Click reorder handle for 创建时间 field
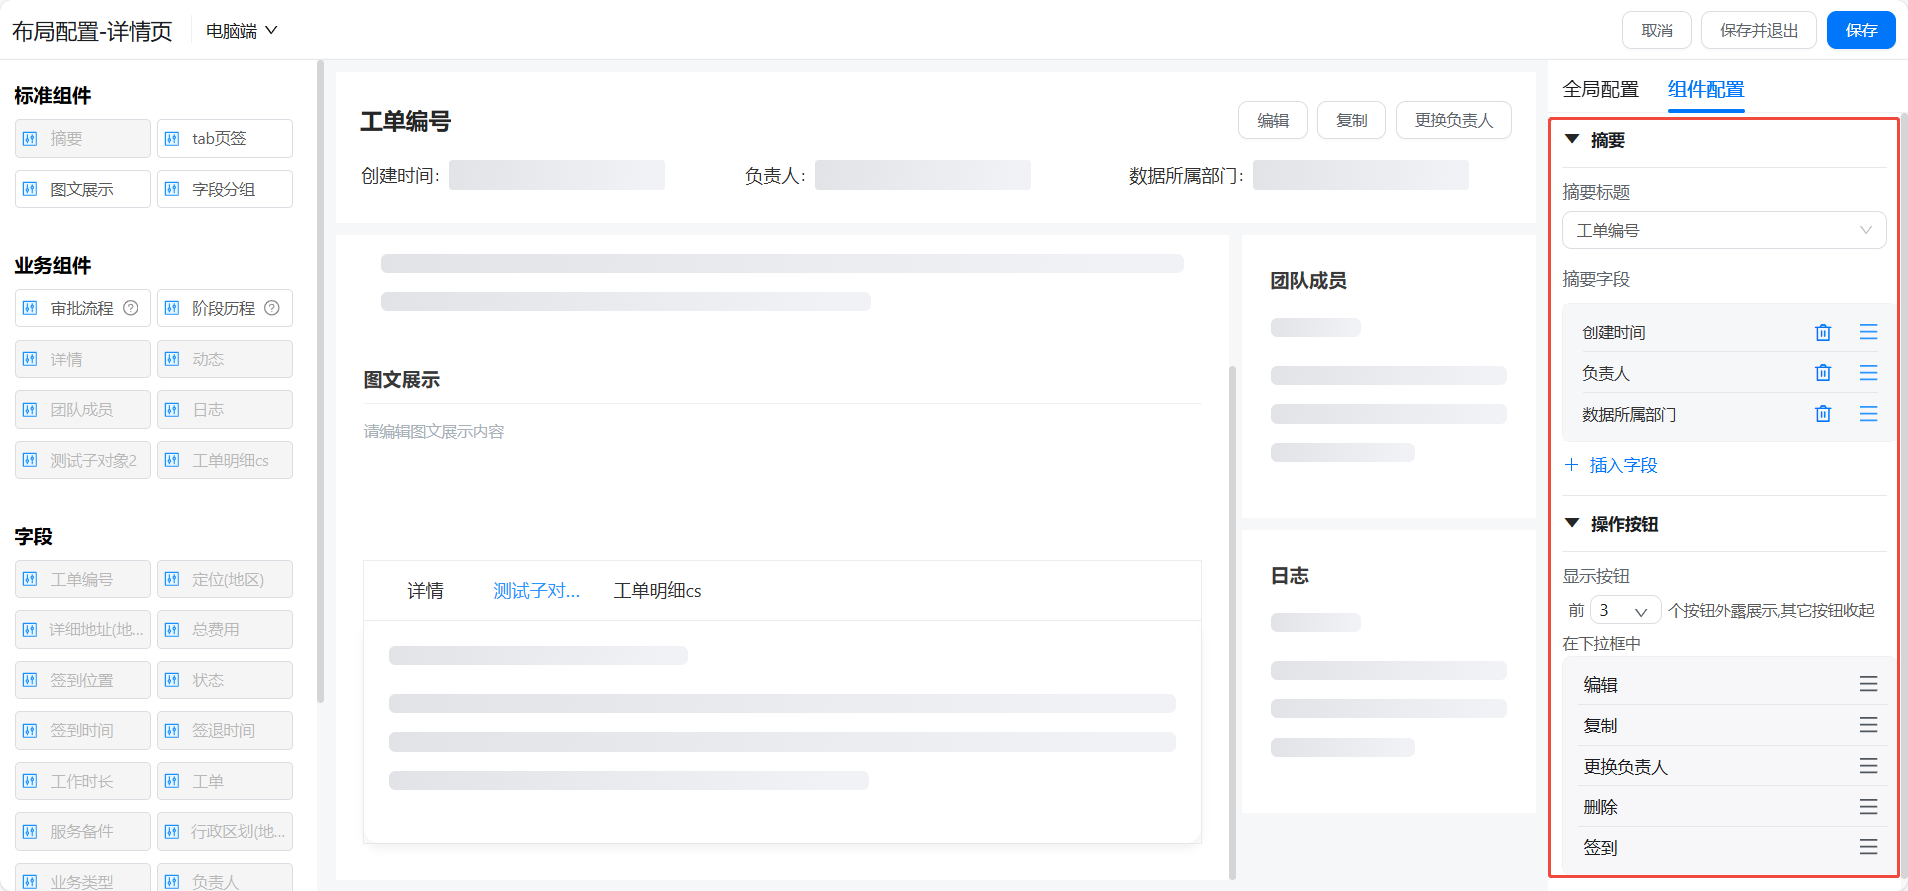 (1868, 332)
